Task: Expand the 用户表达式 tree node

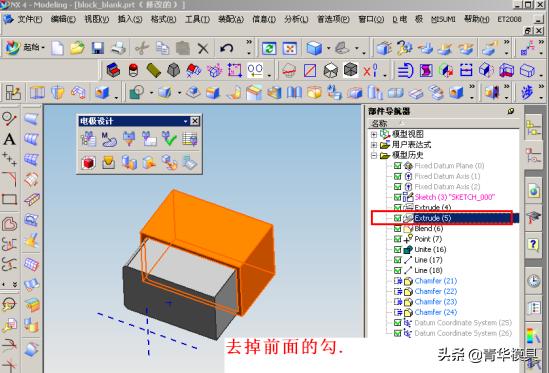Action: click(x=374, y=145)
